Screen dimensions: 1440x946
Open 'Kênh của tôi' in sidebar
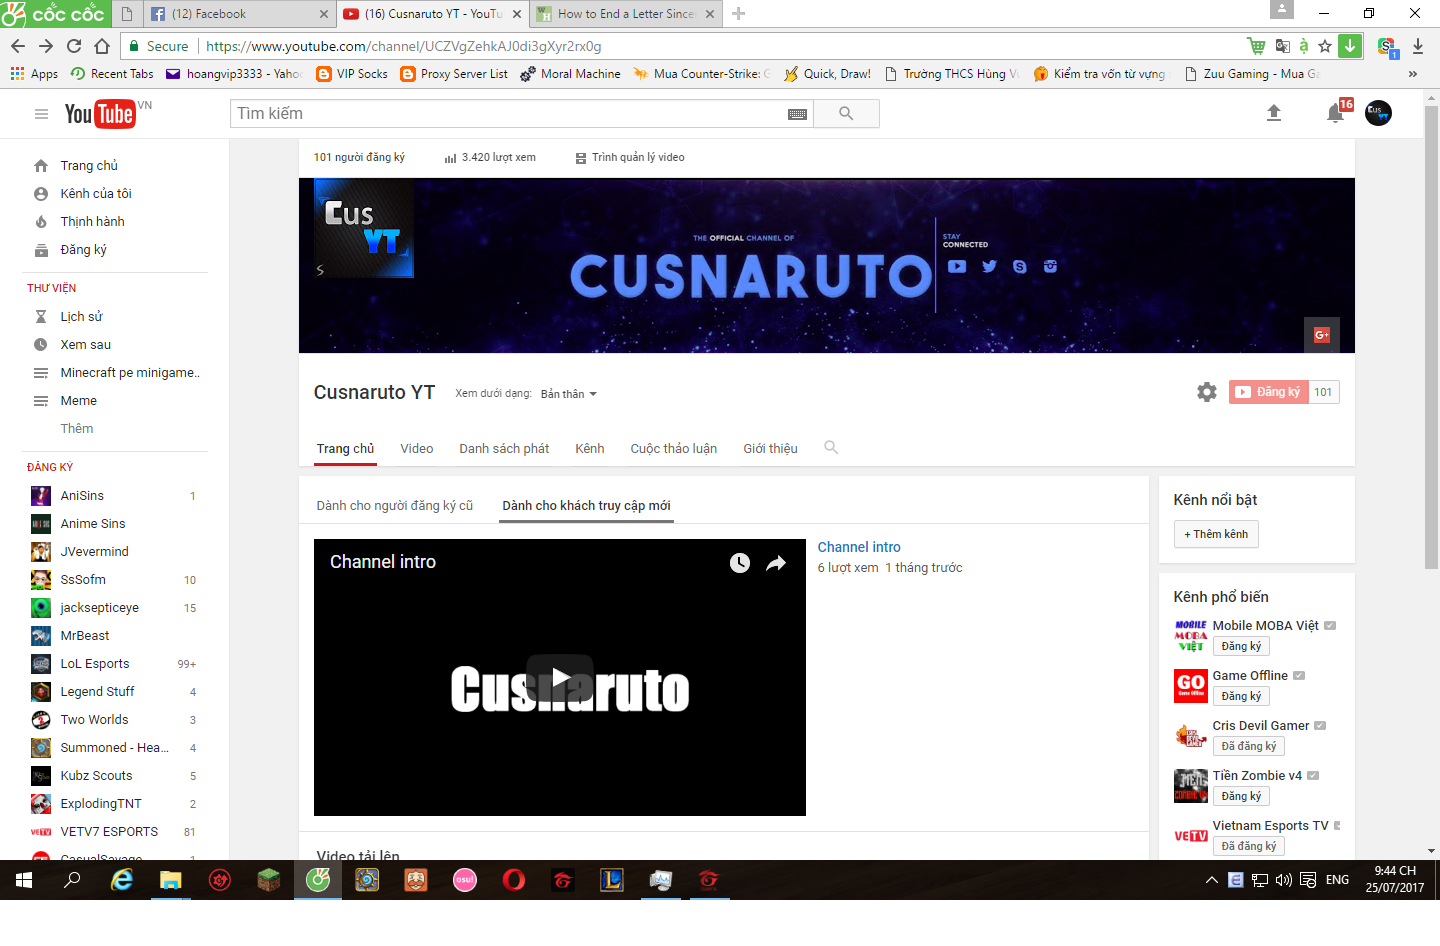(96, 194)
